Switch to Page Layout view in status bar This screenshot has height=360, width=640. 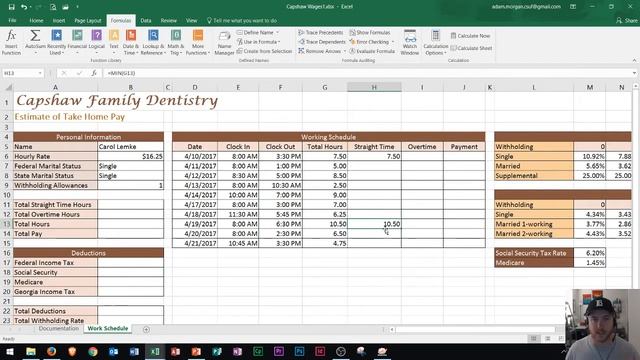point(548,338)
